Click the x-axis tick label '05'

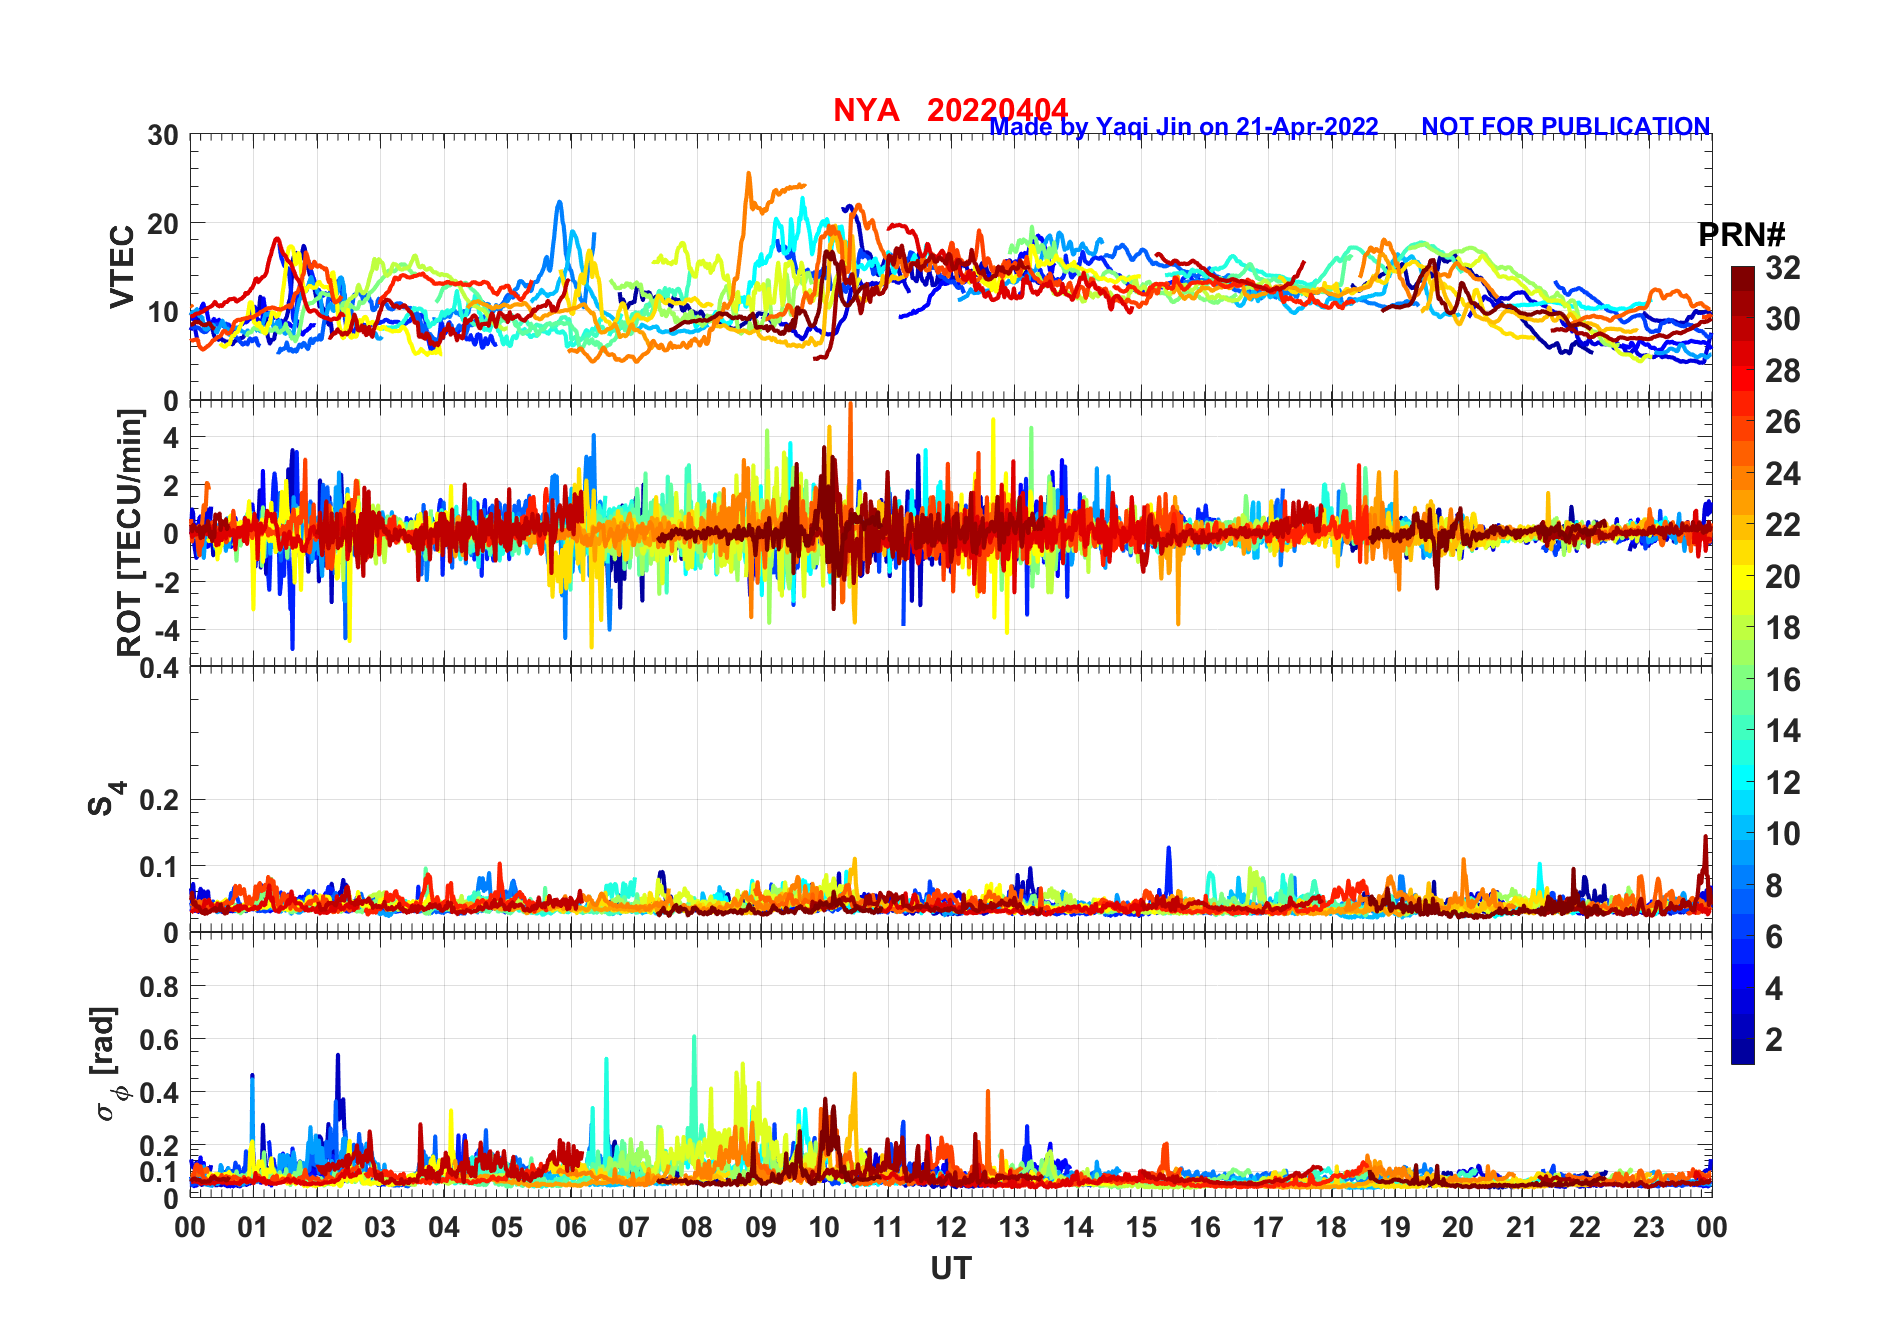(507, 1227)
